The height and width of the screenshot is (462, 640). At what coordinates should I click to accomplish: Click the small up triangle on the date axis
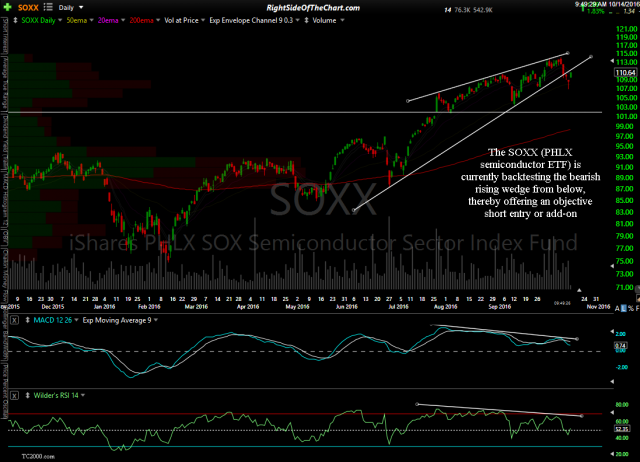[x=579, y=290]
